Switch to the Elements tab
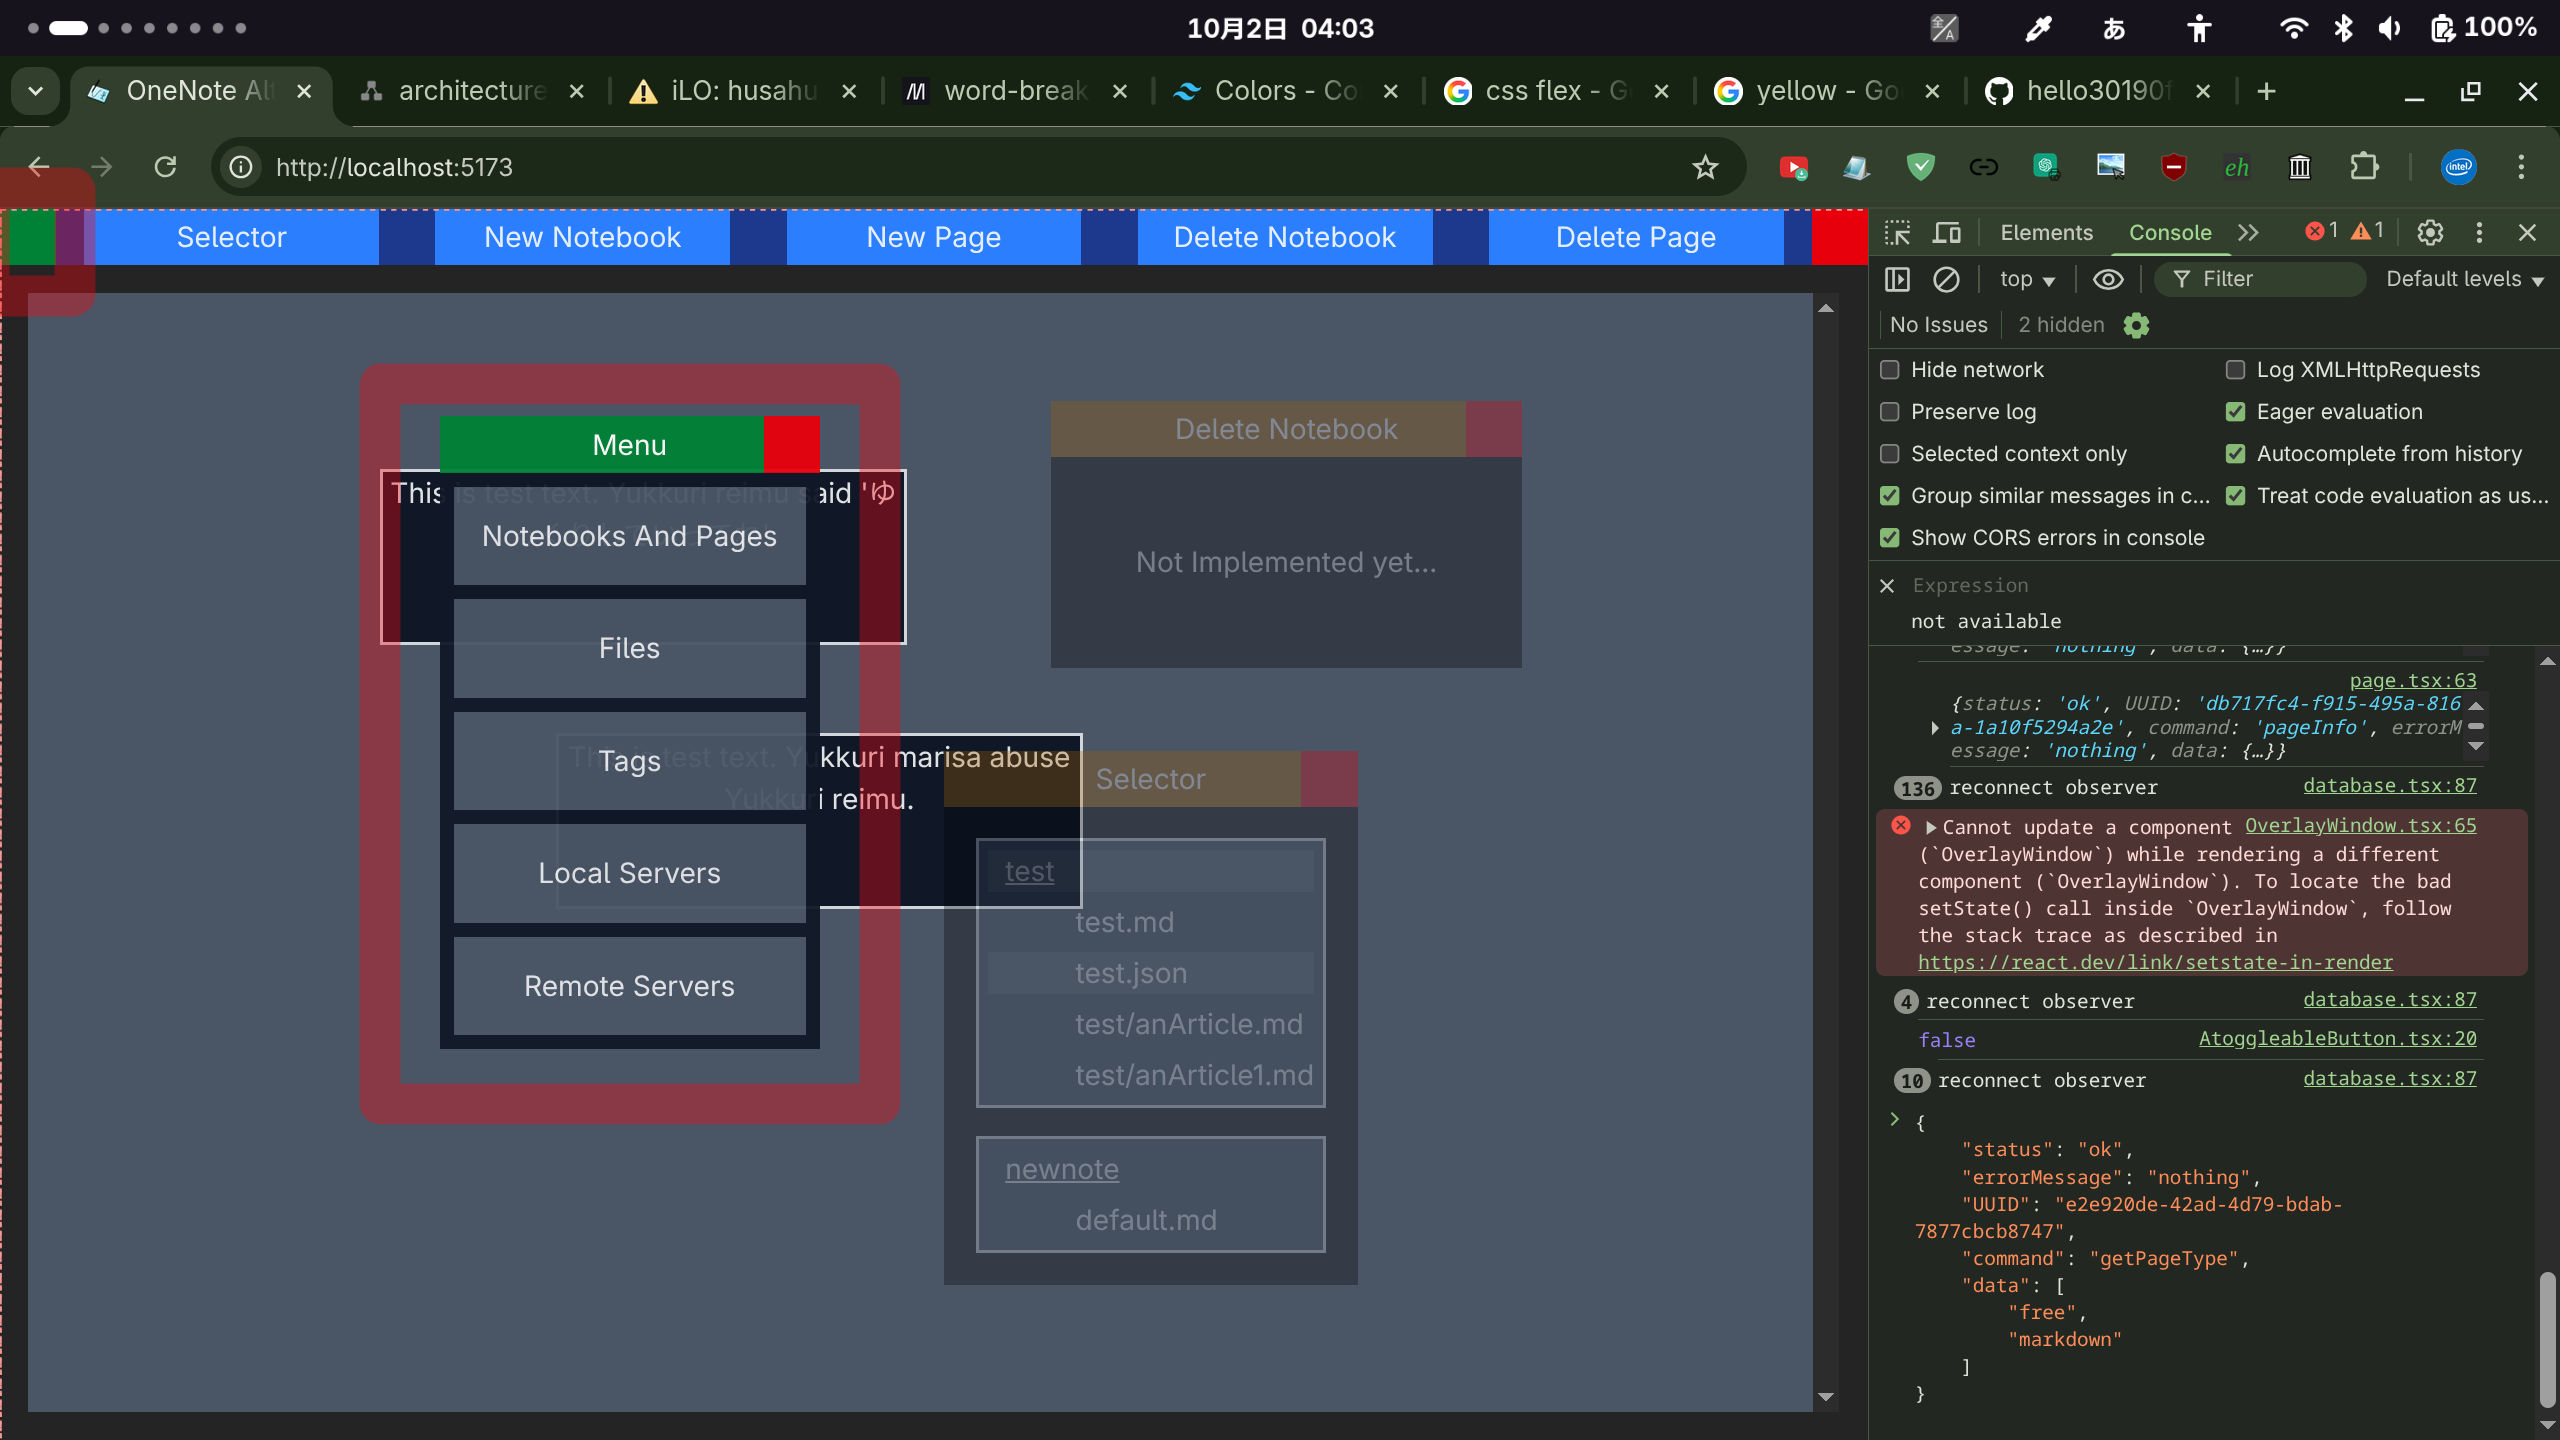The image size is (2560, 1440). click(2046, 233)
